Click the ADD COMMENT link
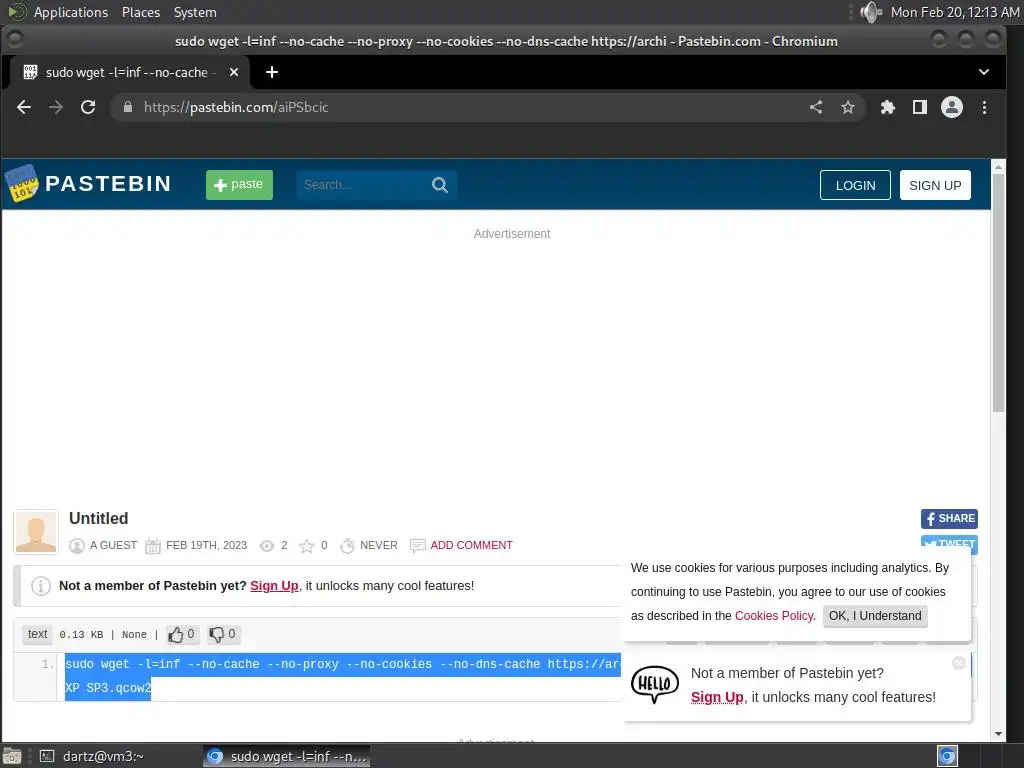Screen dimensions: 1024x768 pyautogui.click(x=471, y=545)
